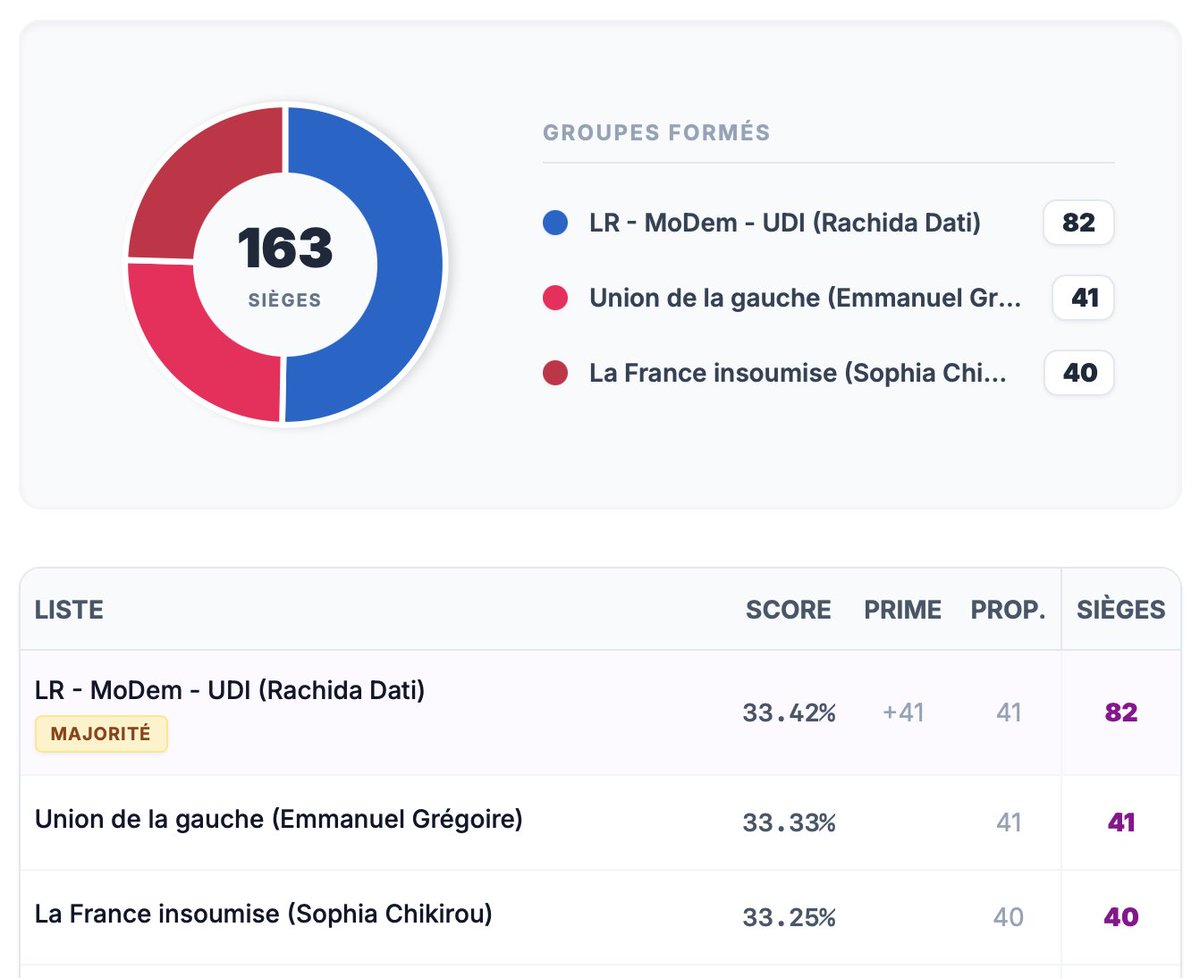Click the +41 prime value
This screenshot has height=978, width=1200.
(903, 713)
